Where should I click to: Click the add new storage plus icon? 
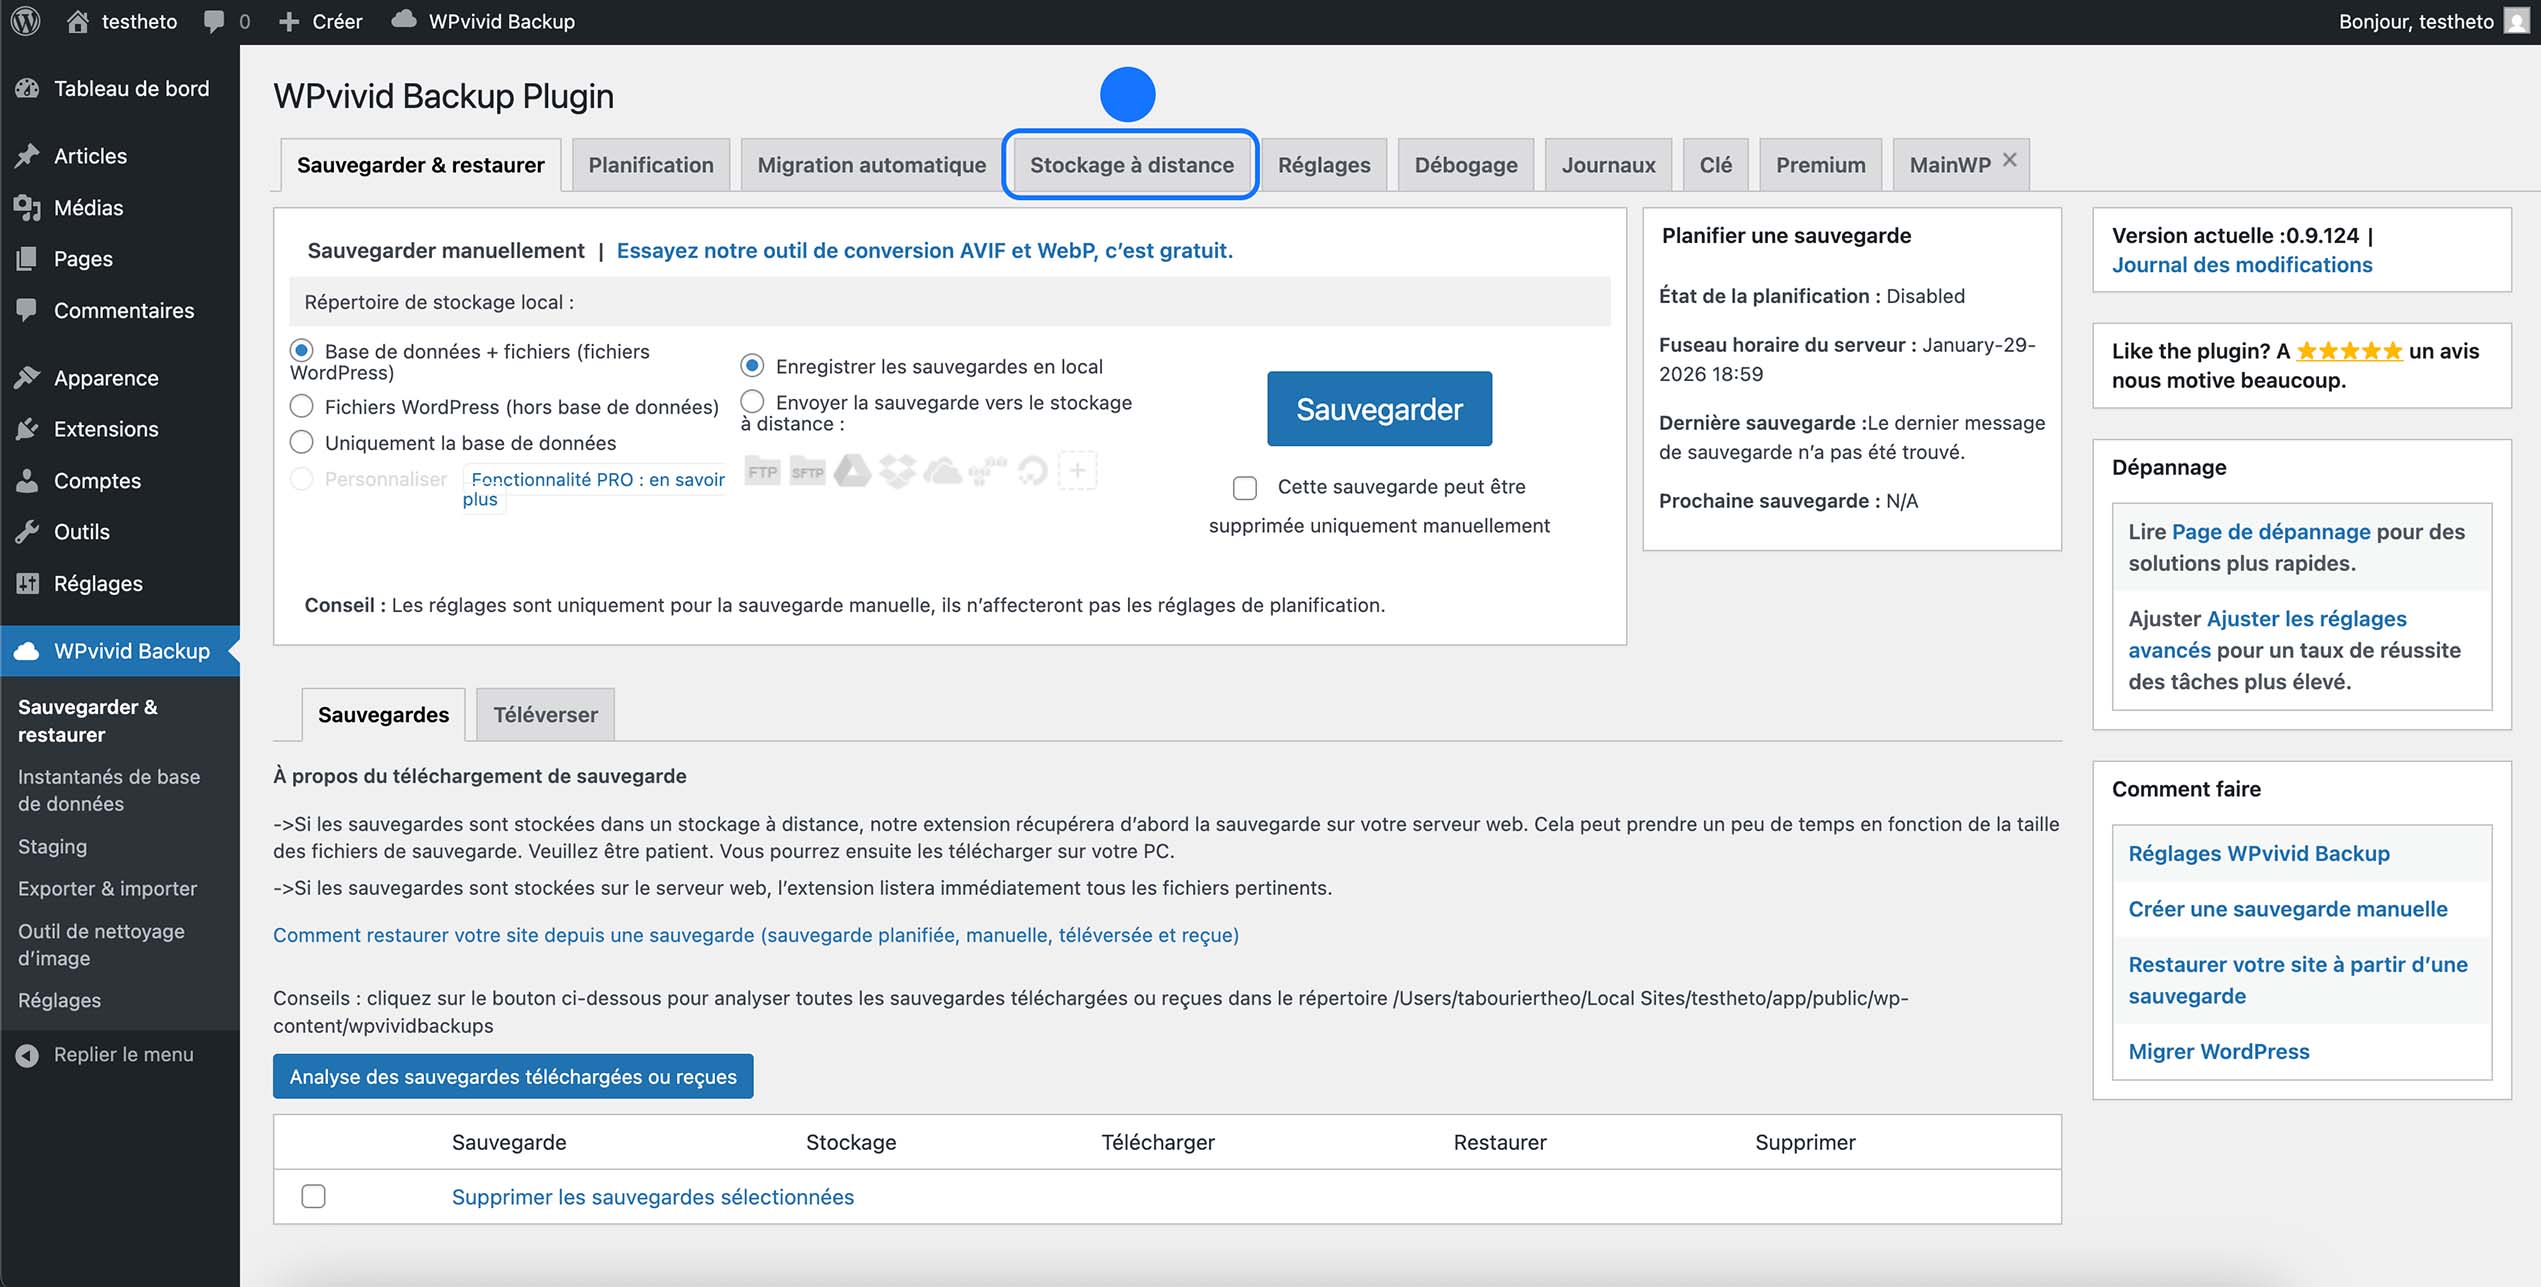(x=1078, y=470)
